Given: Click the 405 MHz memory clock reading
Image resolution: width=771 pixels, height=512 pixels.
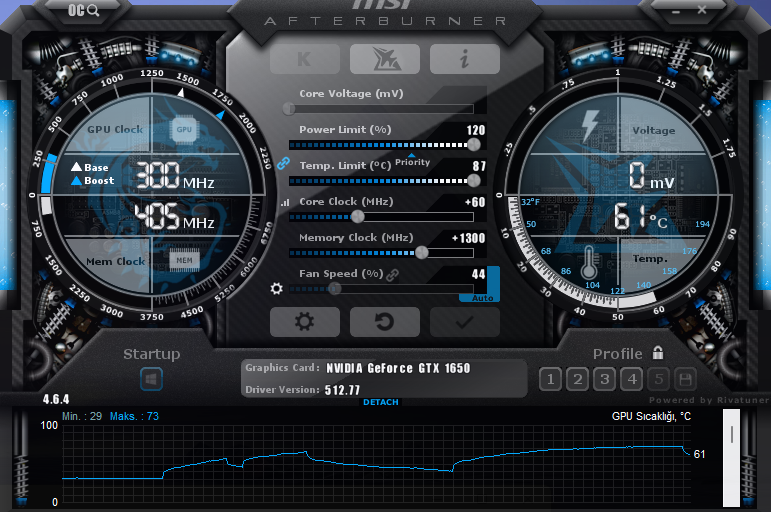Looking at the screenshot, I should point(174,216).
